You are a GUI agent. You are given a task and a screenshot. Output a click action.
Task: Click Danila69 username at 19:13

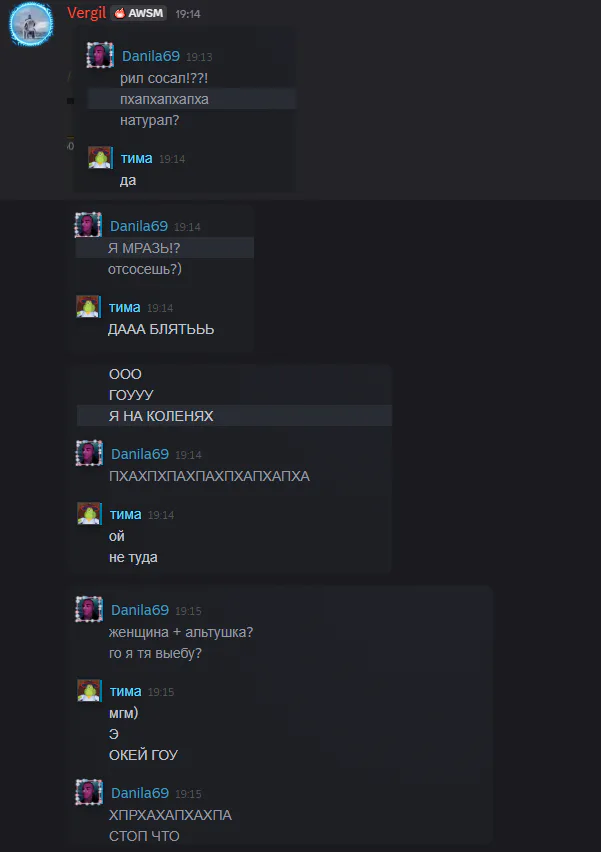(x=151, y=56)
